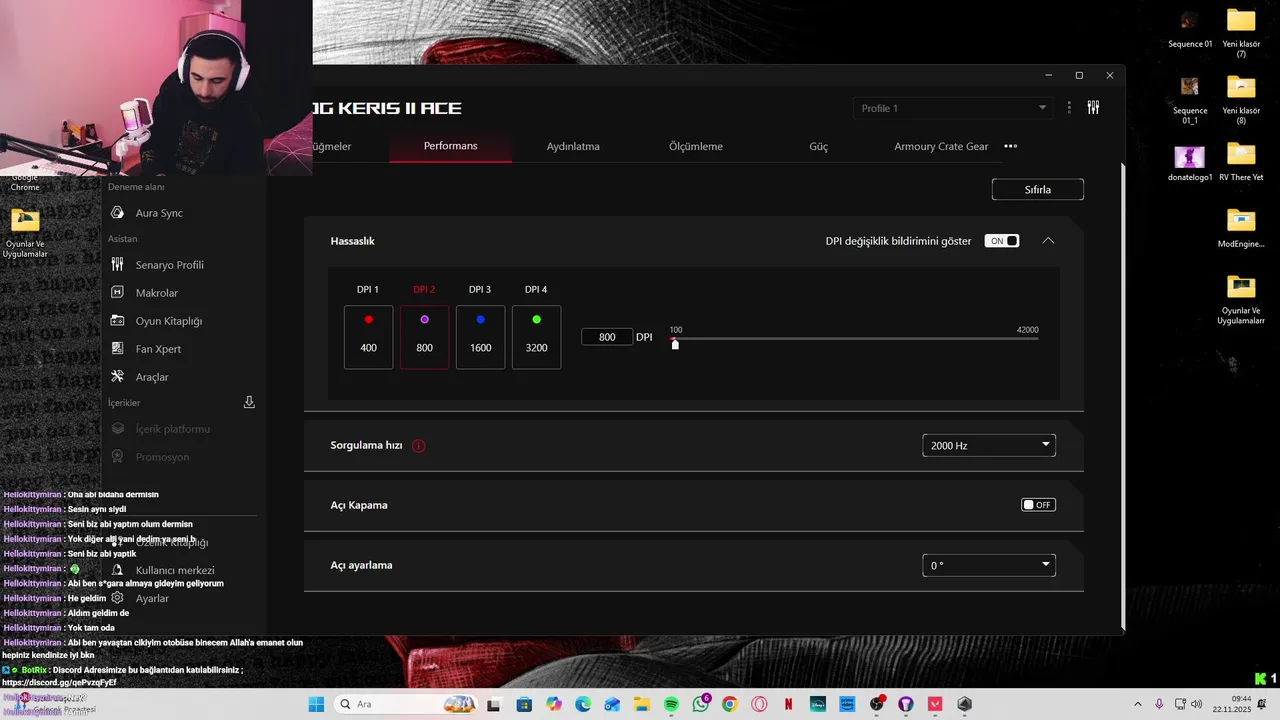Open the Sequence 01 desktop file
Viewport: 1280px width, 720px height.
tap(1190, 29)
